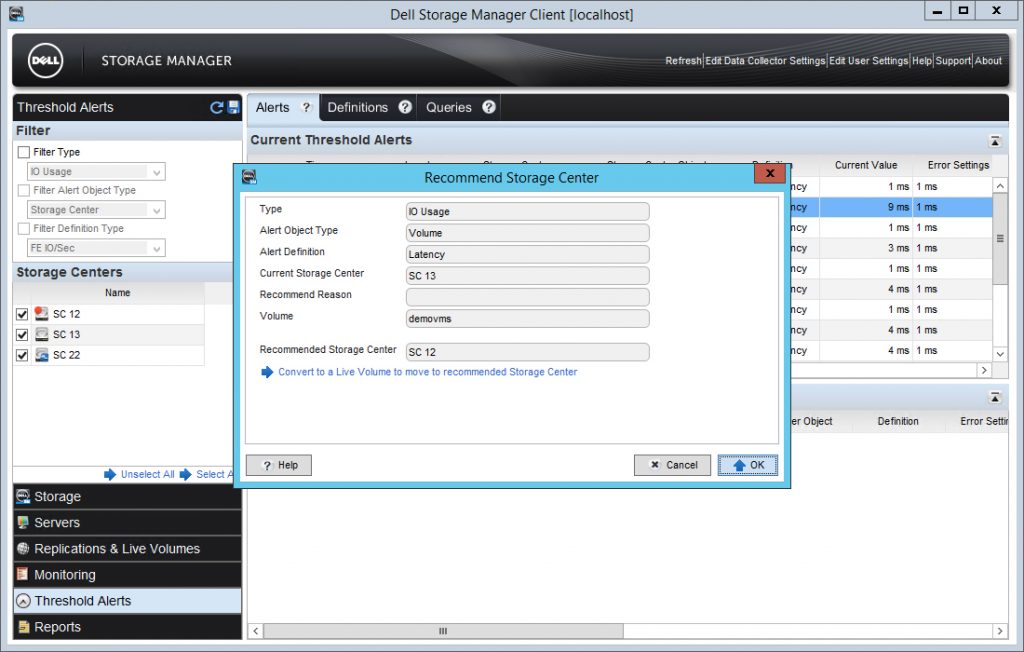This screenshot has height=652, width=1024.
Task: Click the dialog Help button
Action: [x=279, y=465]
